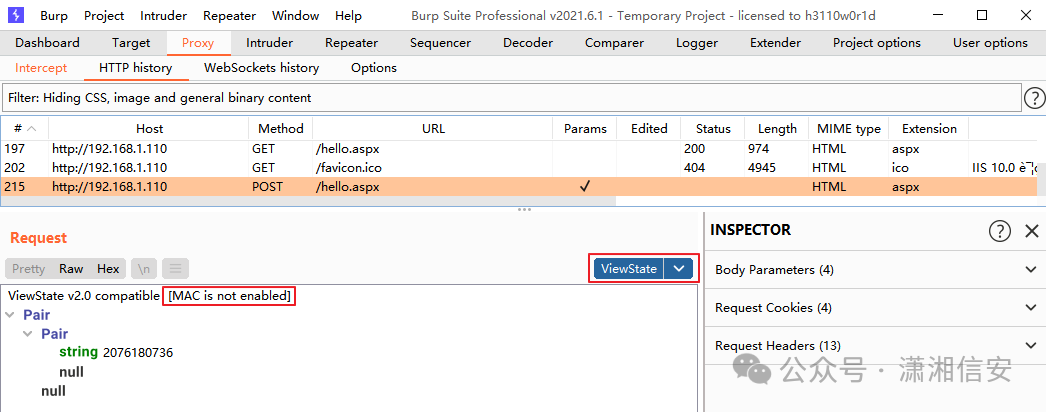Open the filter help question mark icon

click(1033, 98)
